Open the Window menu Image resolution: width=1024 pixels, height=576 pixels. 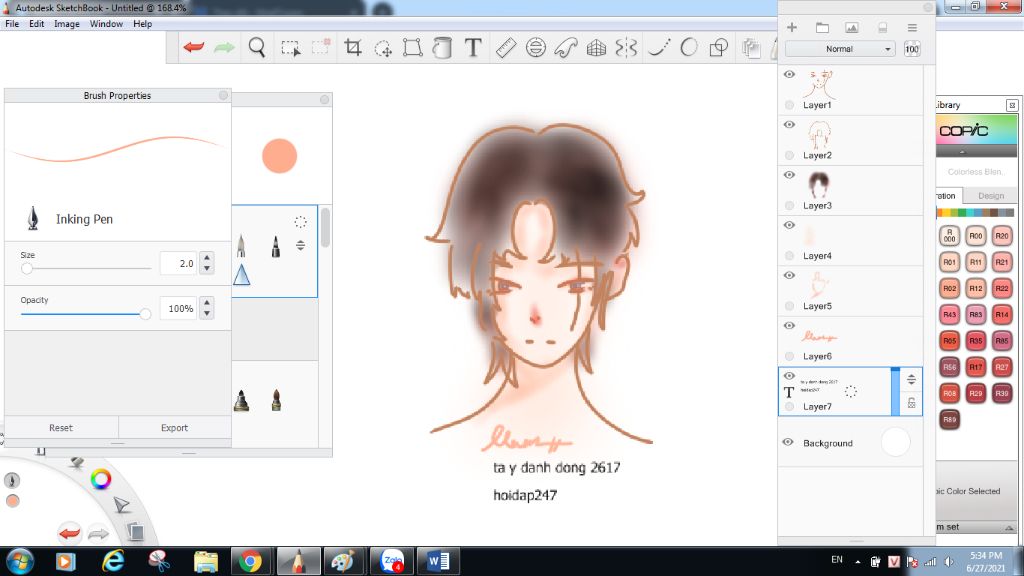click(106, 24)
